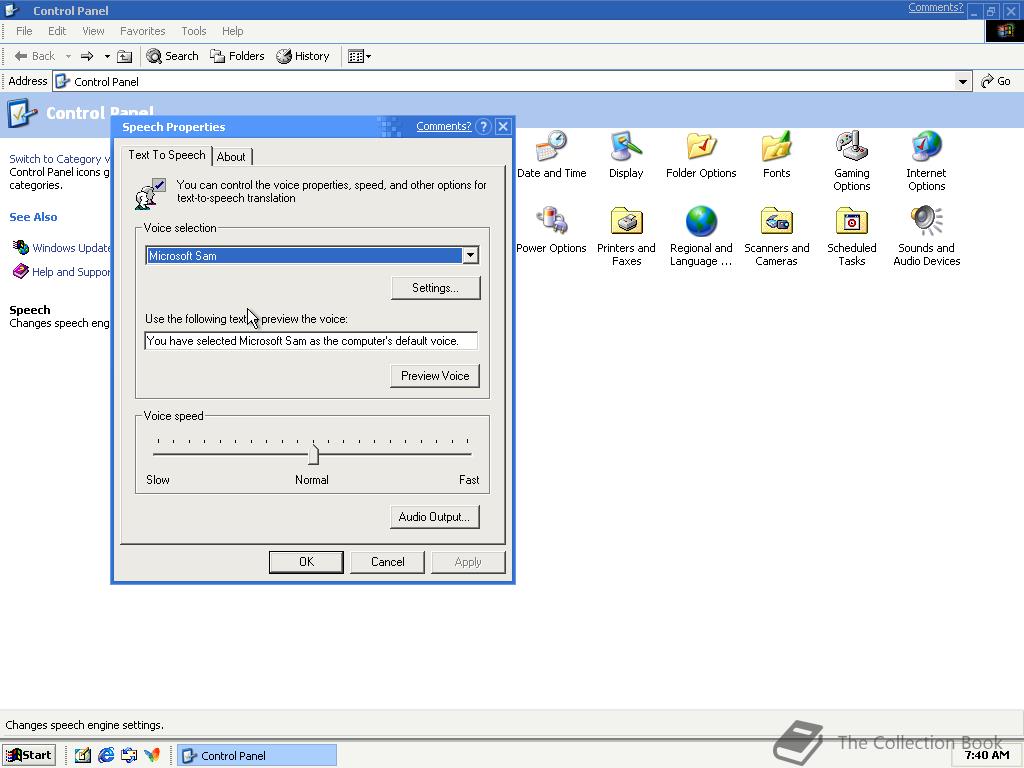This screenshot has height=768, width=1024.
Task: Open the File menu
Action: pos(24,31)
